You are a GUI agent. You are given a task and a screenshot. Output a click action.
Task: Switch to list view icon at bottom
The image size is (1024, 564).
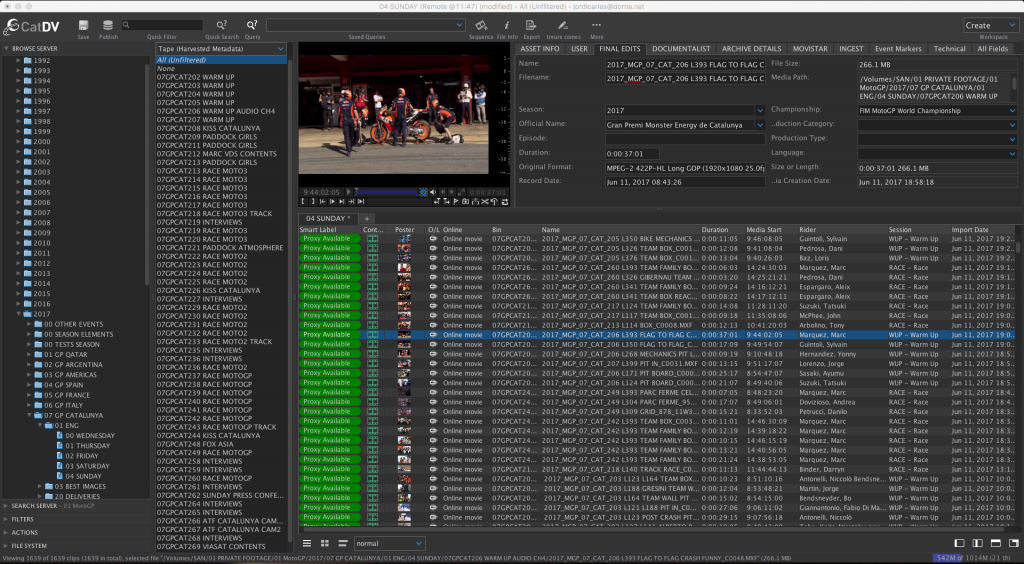(x=307, y=543)
